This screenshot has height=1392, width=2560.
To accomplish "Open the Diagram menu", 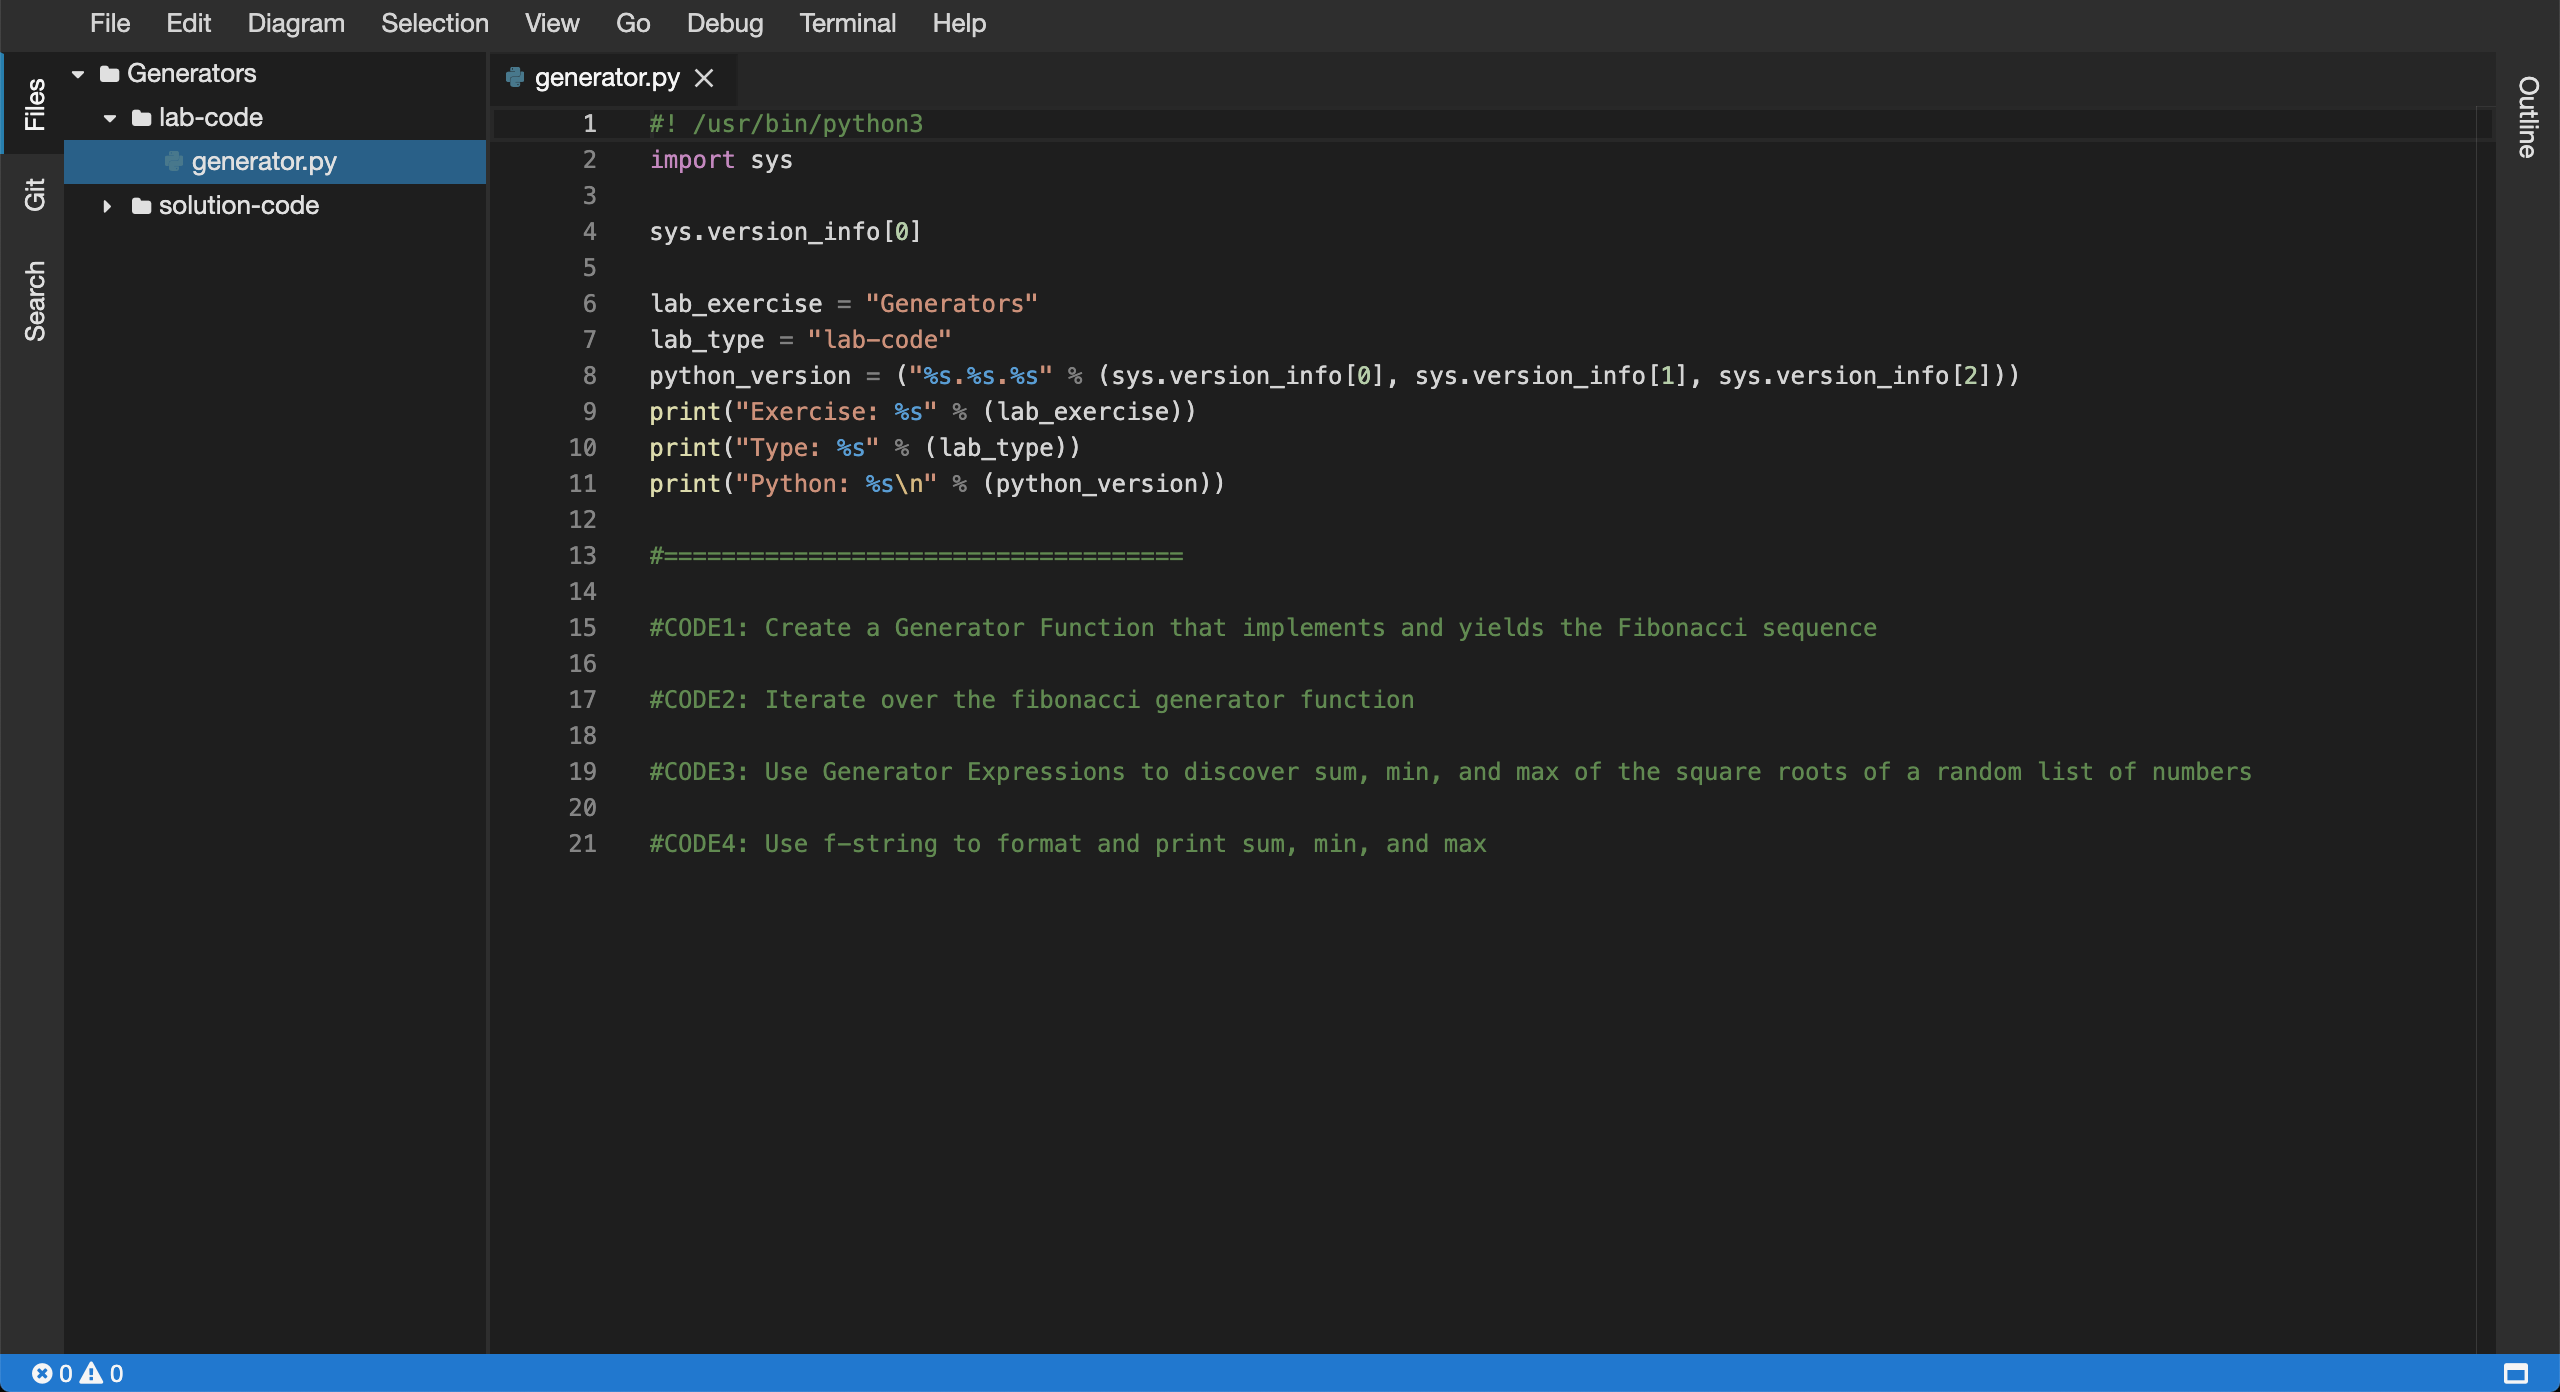I will 295,23.
